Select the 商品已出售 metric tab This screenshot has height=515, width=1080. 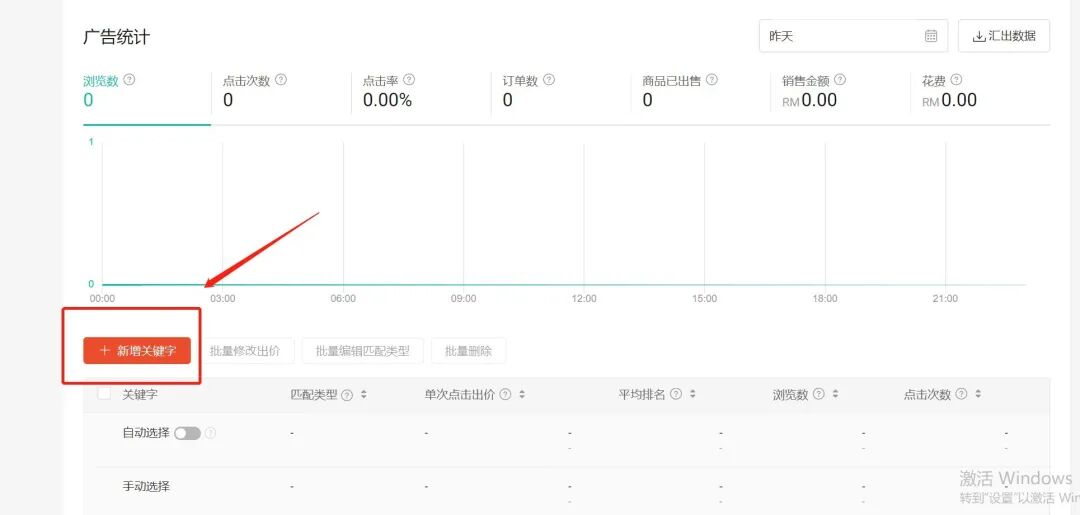coord(701,91)
